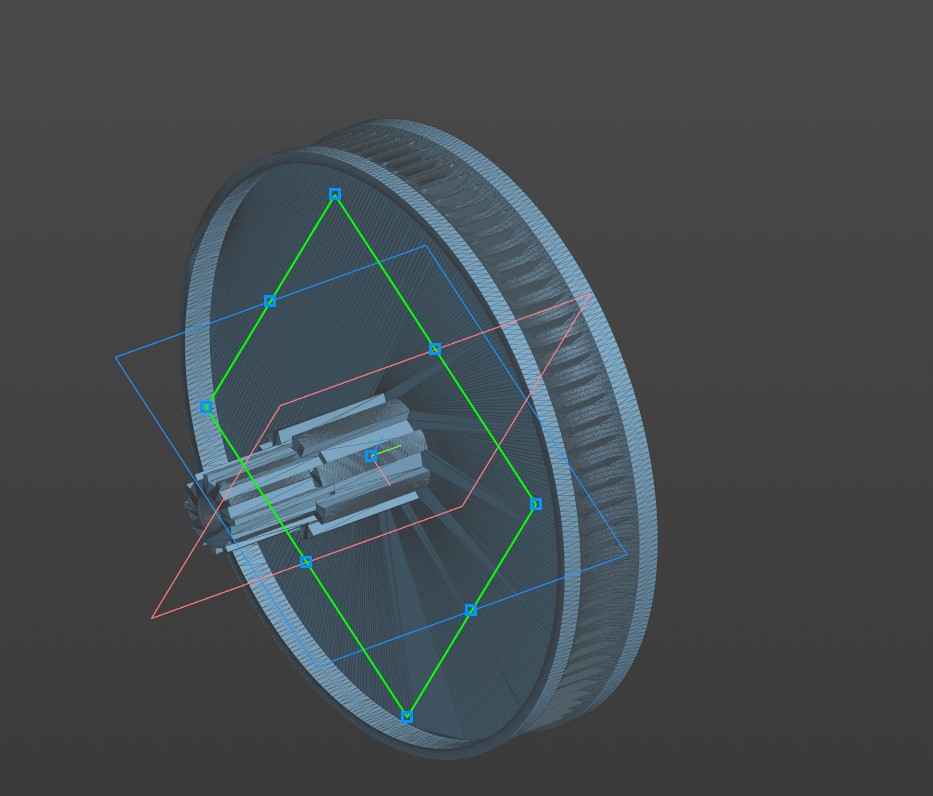Select the bottom corner handle of green plane

coord(407,717)
